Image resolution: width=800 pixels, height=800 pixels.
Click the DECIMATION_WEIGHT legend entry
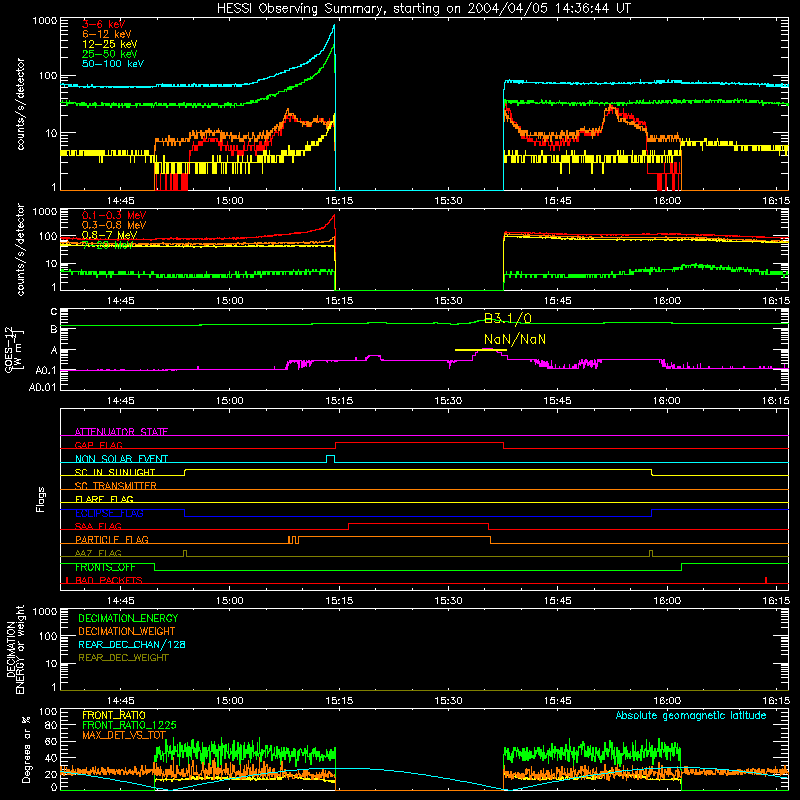127,631
